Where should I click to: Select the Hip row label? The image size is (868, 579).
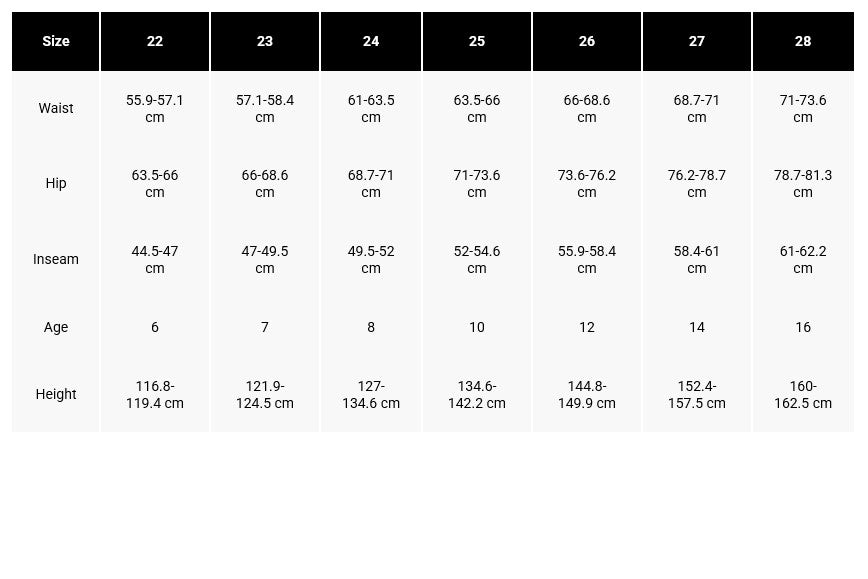click(x=56, y=183)
